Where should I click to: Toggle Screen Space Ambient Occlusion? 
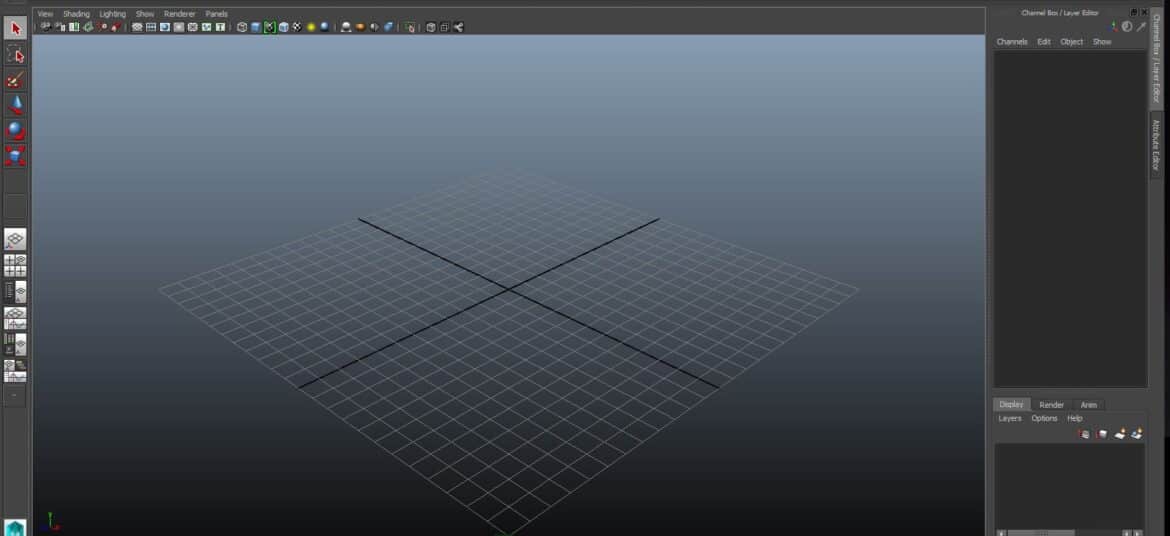pos(346,27)
